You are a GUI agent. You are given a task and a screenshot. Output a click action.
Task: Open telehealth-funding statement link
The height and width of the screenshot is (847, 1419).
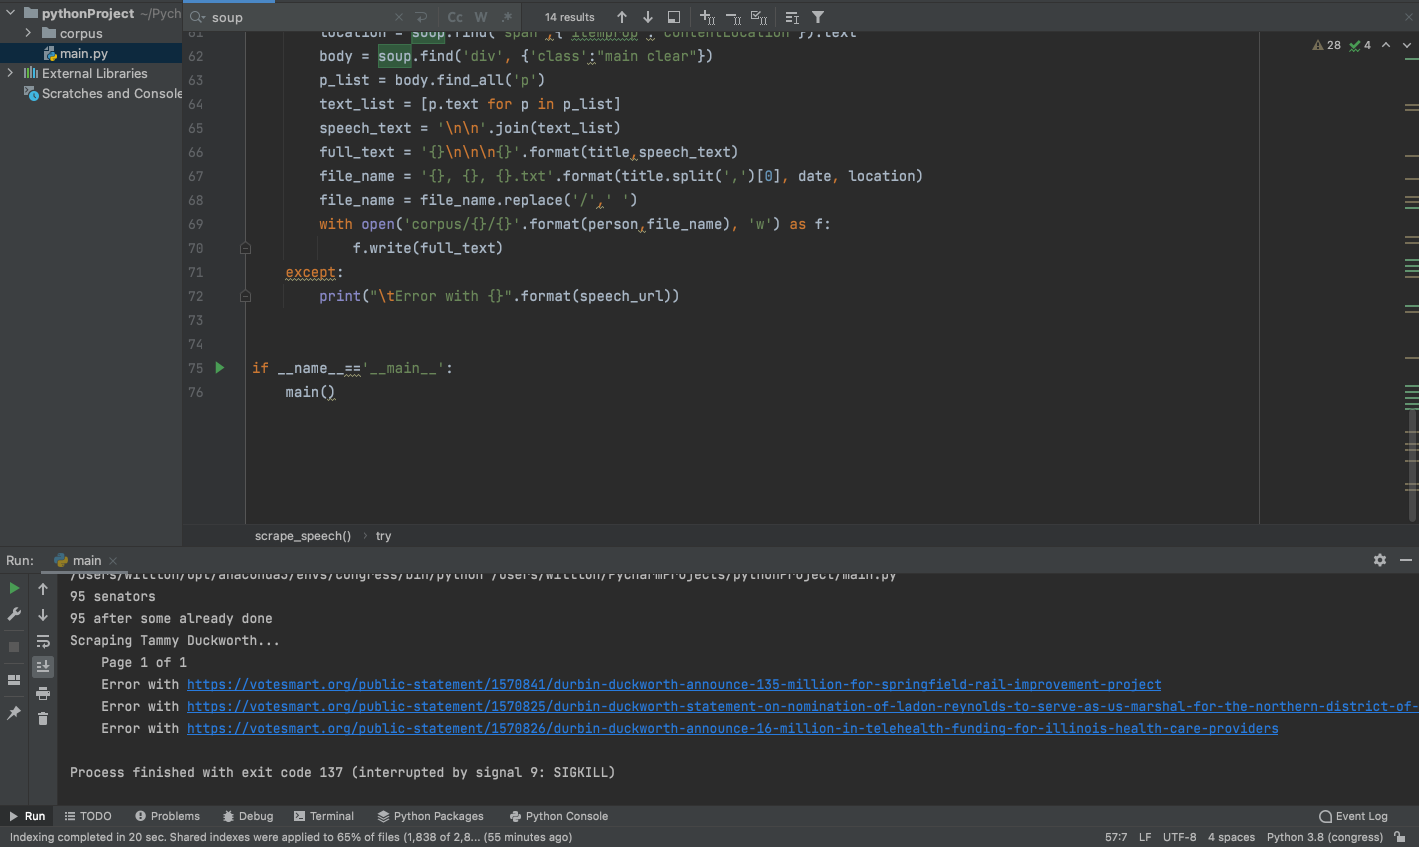732,729
